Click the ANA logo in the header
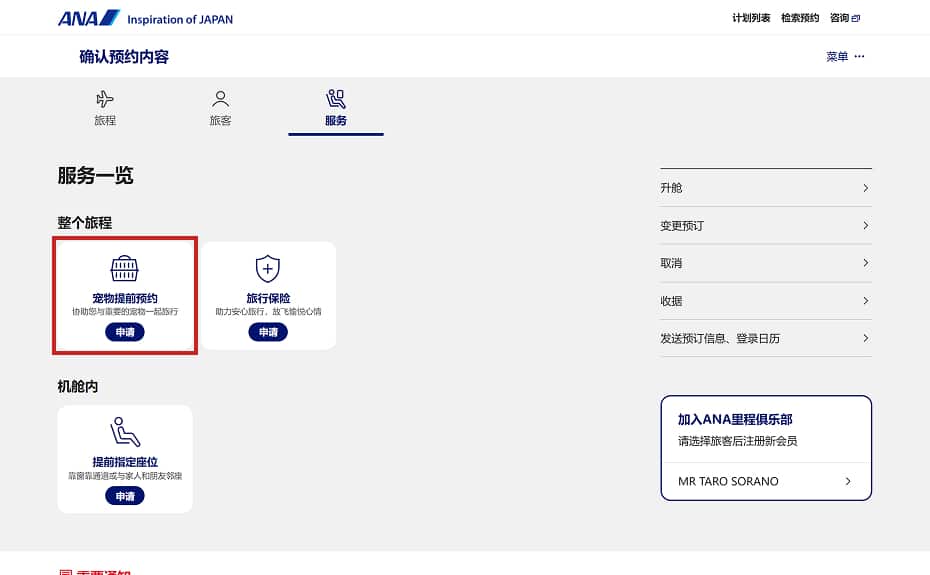Screen dimensions: 930x575 coord(89,18)
